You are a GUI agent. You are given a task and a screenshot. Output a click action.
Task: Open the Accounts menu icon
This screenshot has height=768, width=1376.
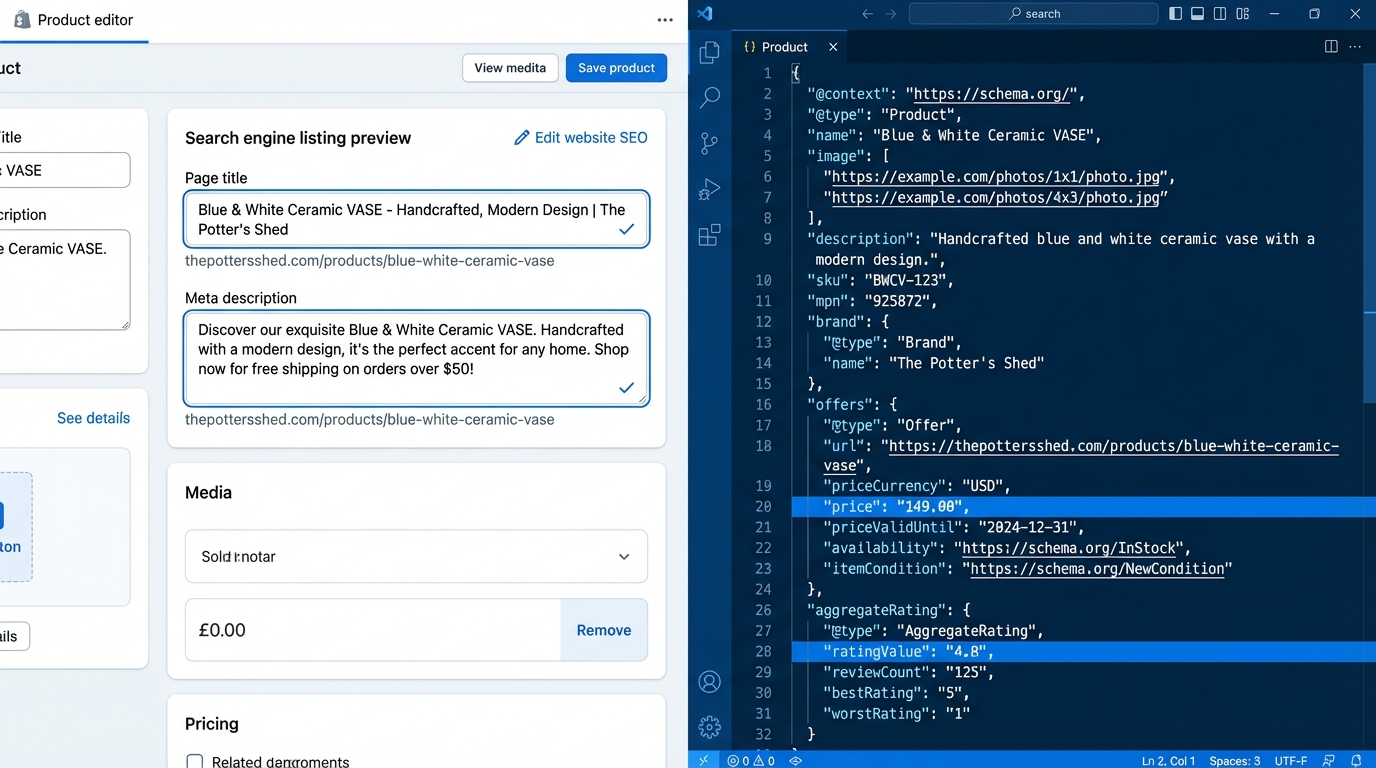[x=709, y=682]
